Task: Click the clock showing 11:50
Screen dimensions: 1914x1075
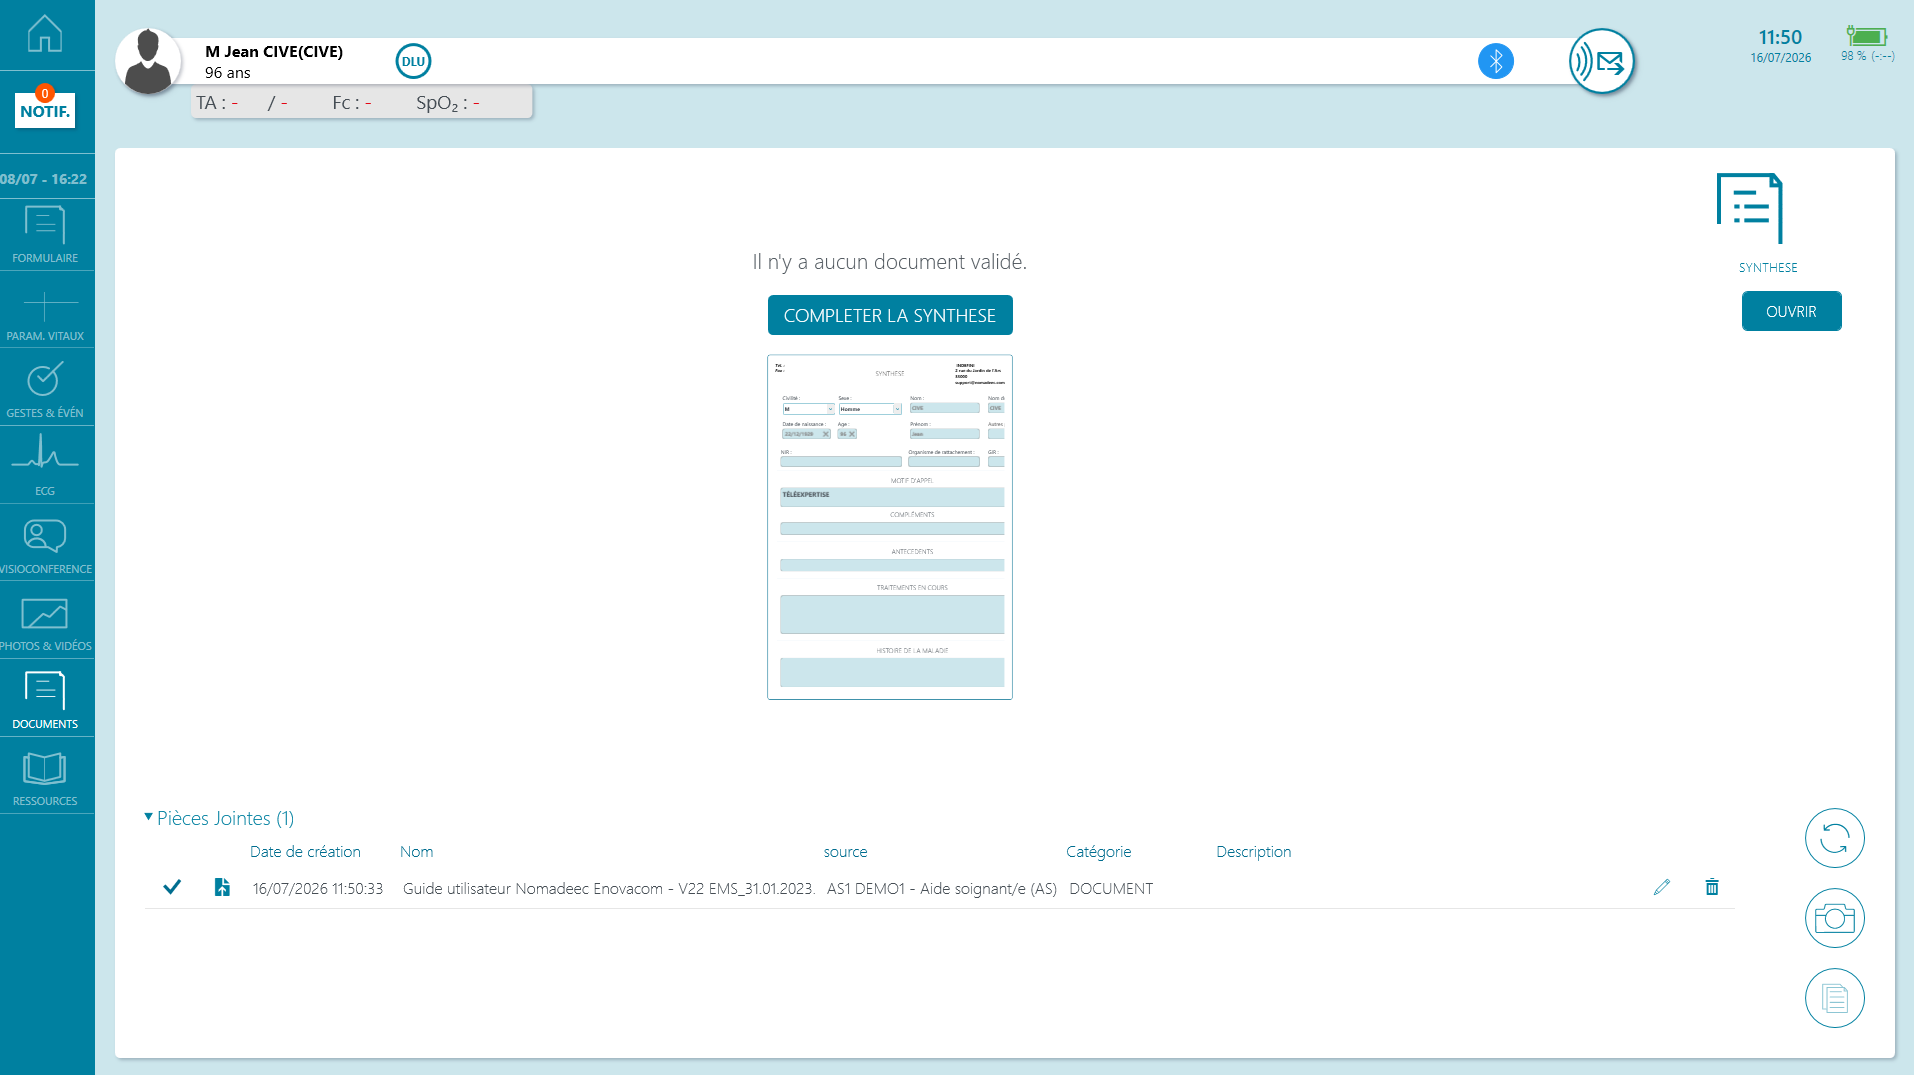Action: tap(1780, 37)
